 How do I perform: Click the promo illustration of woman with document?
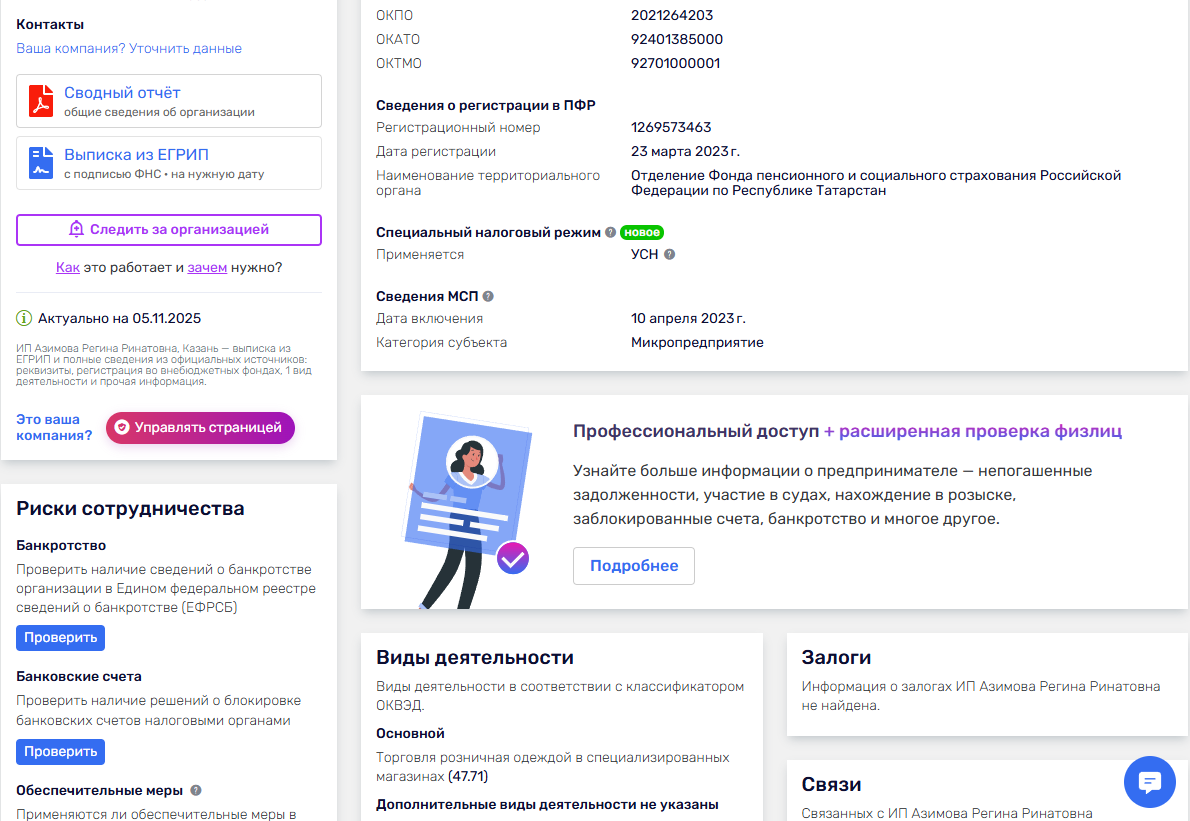point(460,505)
